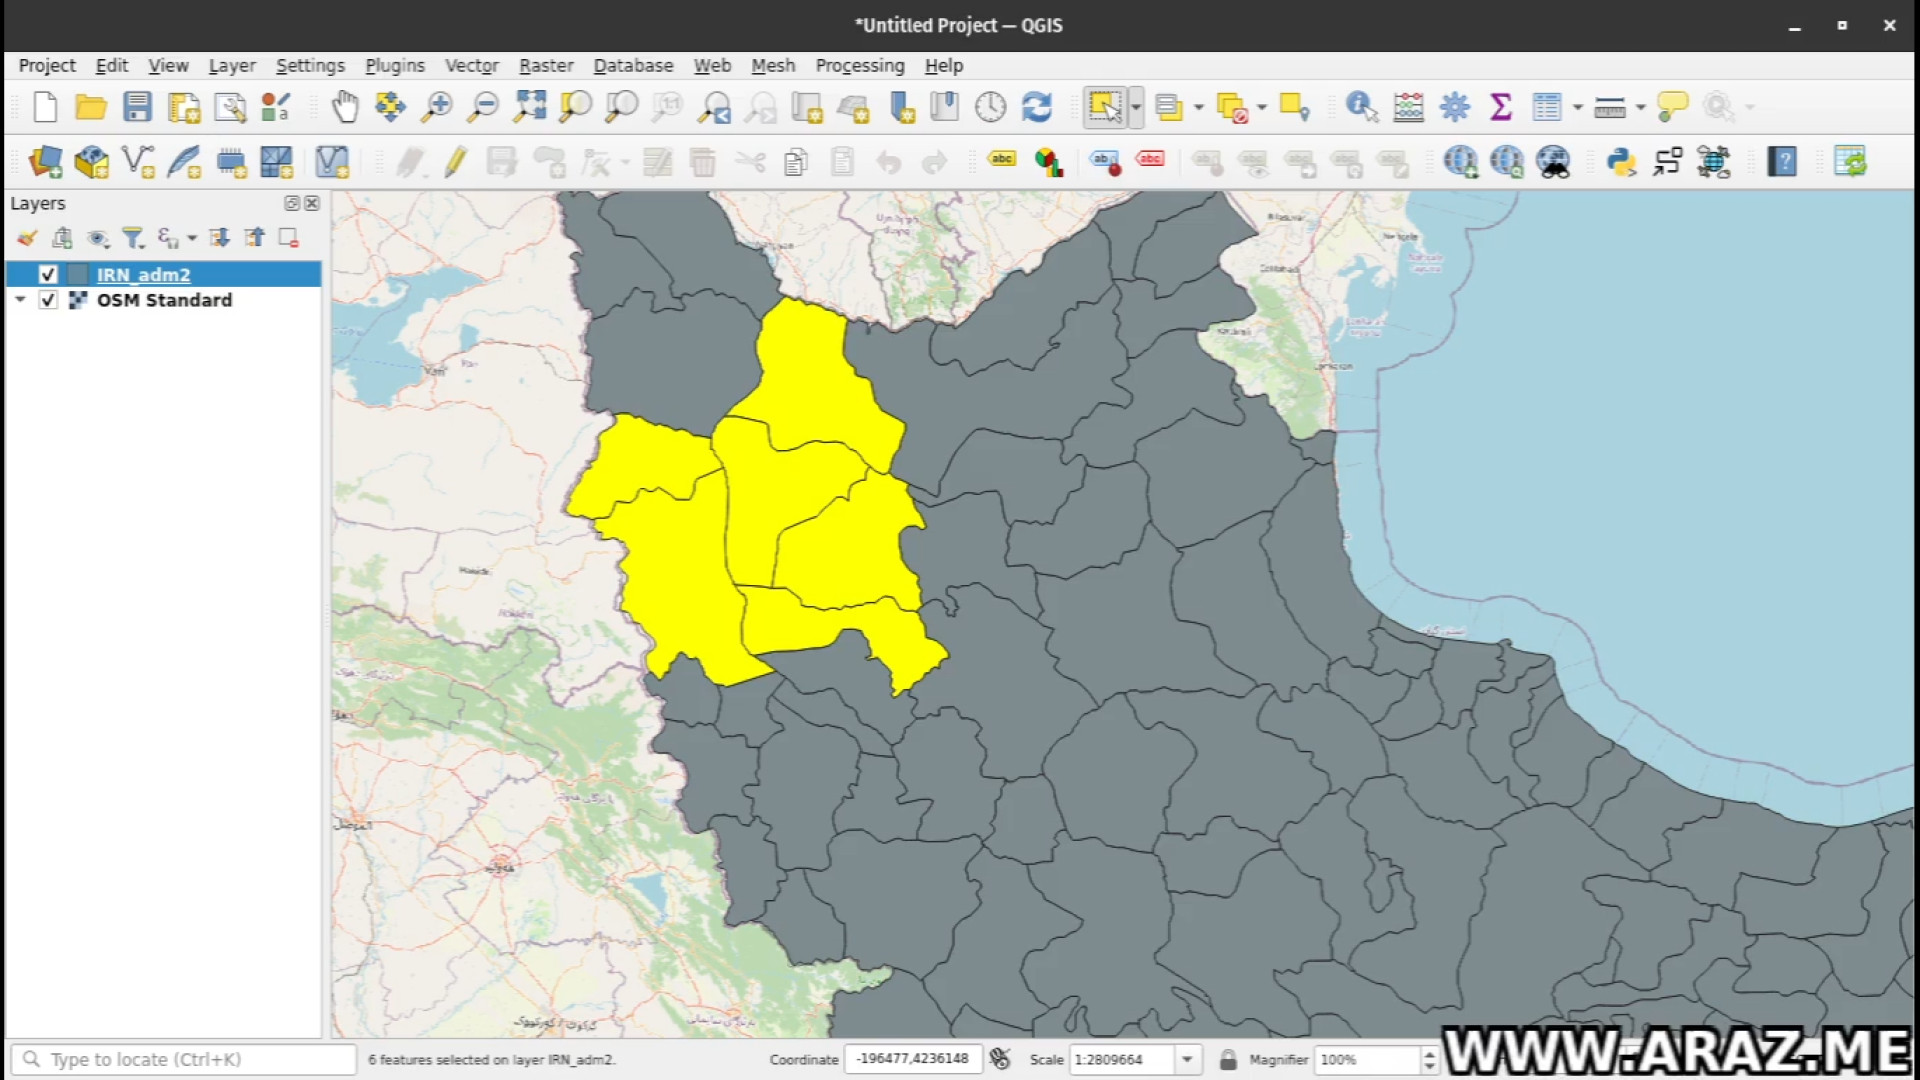Click Refresh map canvas icon
The width and height of the screenshot is (1920, 1080).
1037,107
